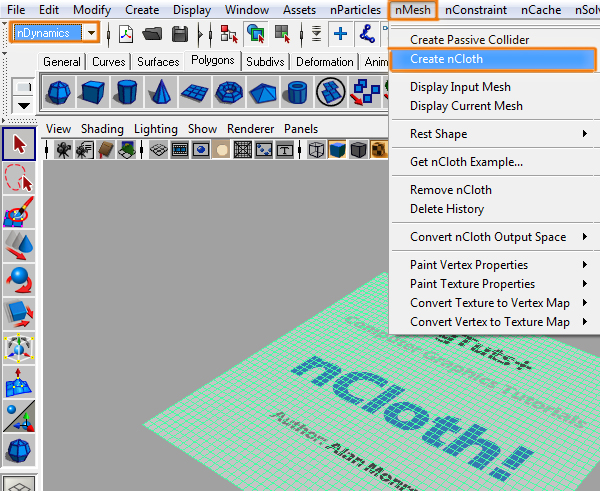
Task: Create a polygon pipe from shelf
Action: (x=297, y=92)
